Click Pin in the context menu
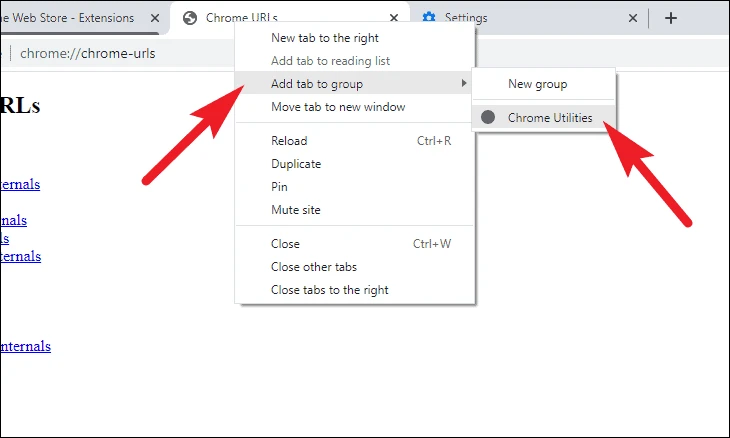This screenshot has width=730, height=438. click(x=355, y=187)
